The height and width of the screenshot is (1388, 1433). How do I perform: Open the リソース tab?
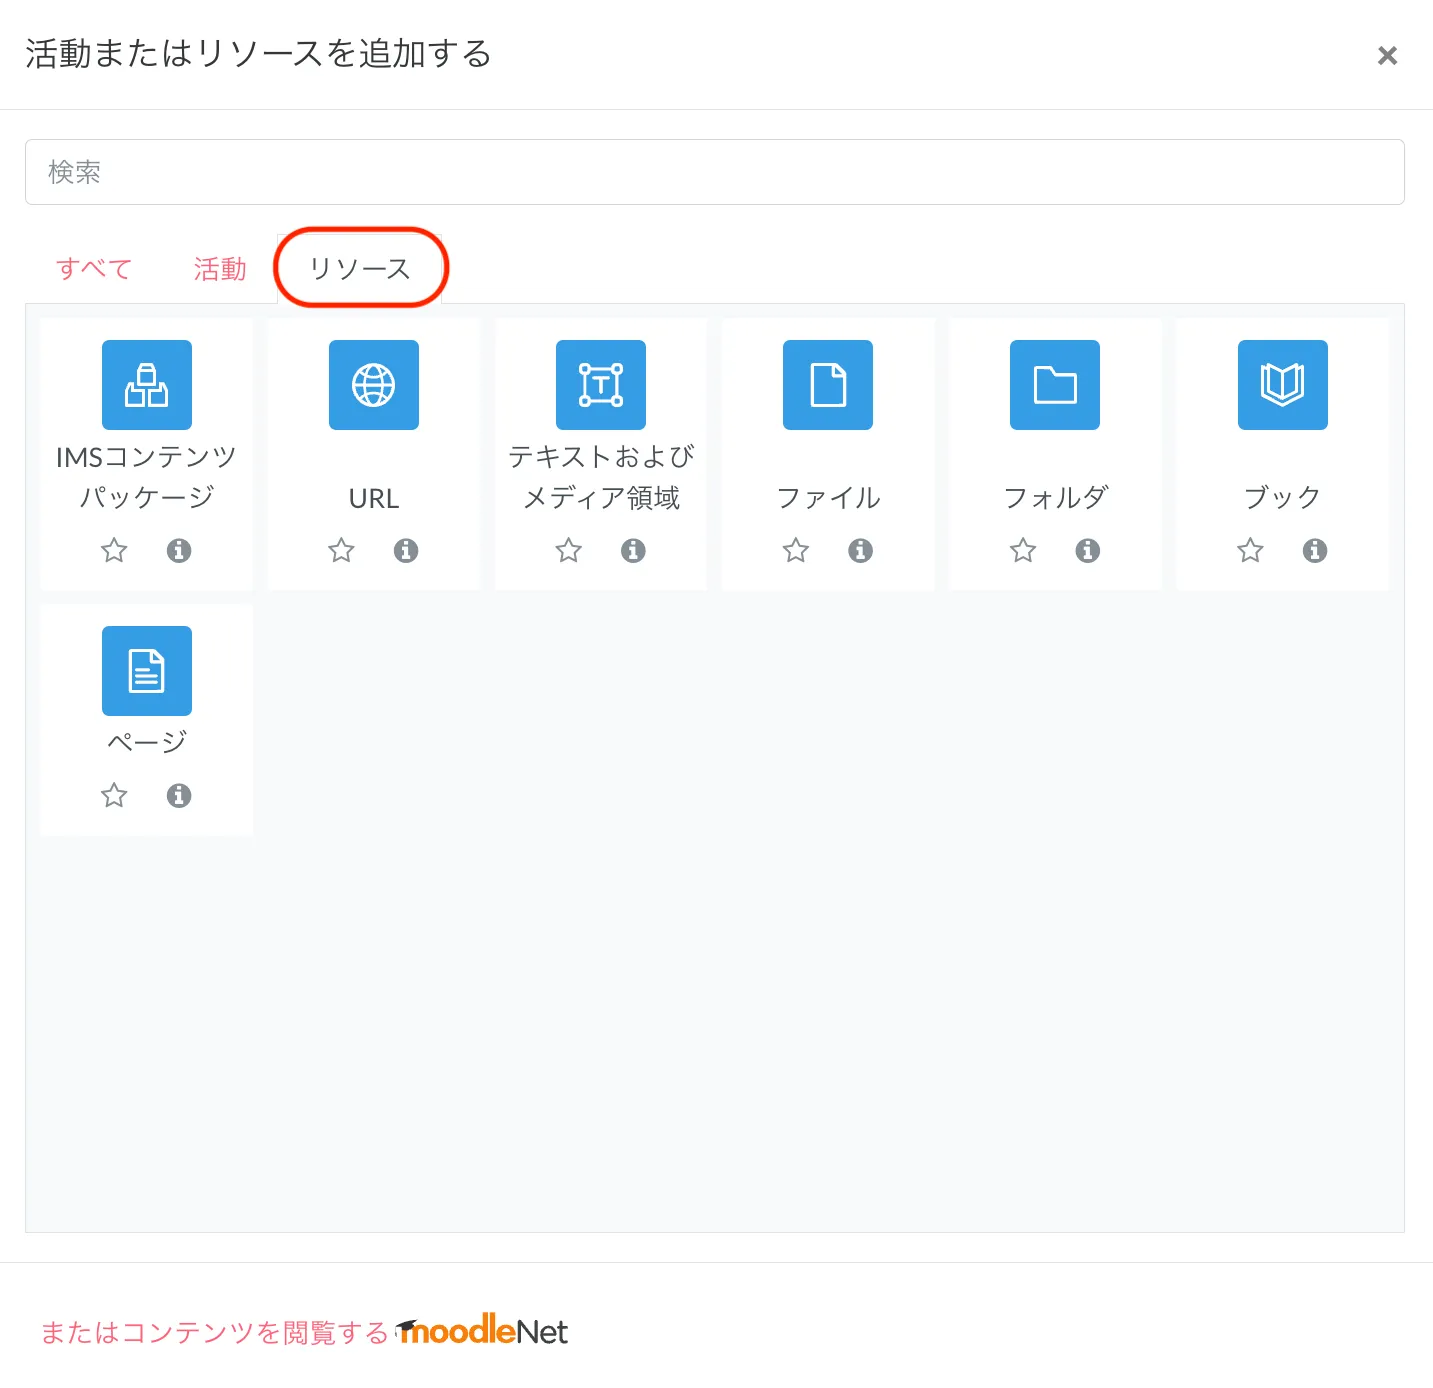360,269
